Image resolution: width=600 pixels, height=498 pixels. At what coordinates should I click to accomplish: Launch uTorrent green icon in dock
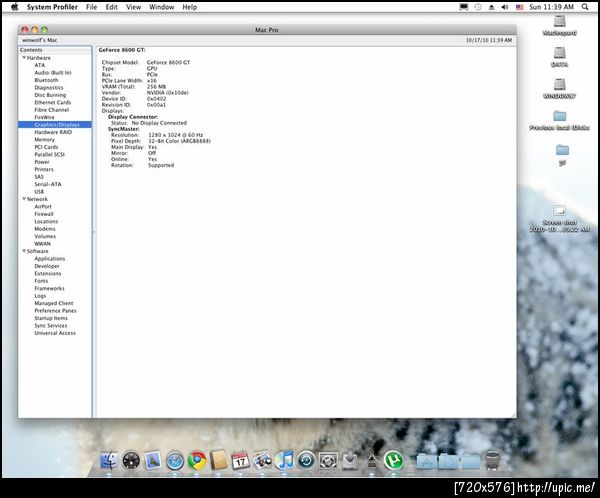click(394, 460)
